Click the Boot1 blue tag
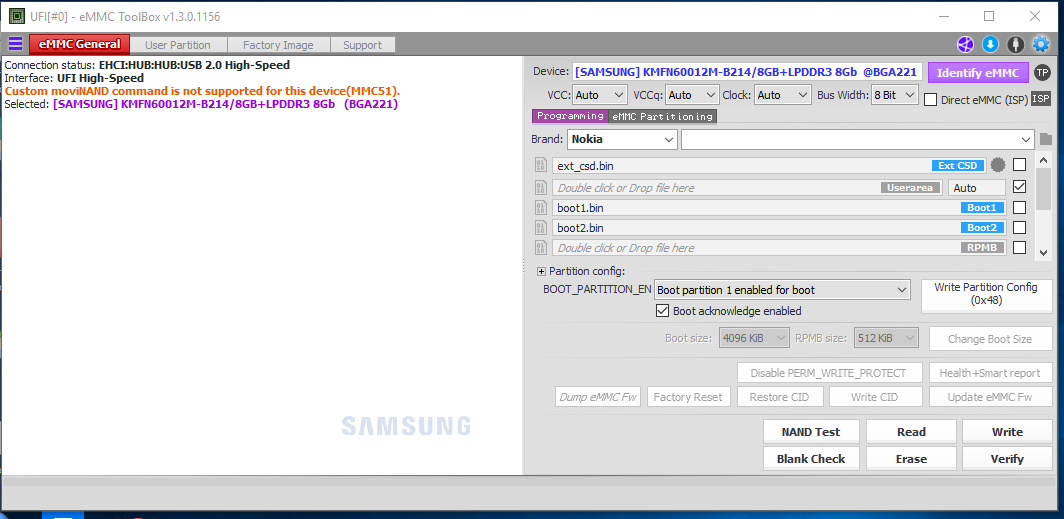Image resolution: width=1064 pixels, height=519 pixels. pos(982,208)
